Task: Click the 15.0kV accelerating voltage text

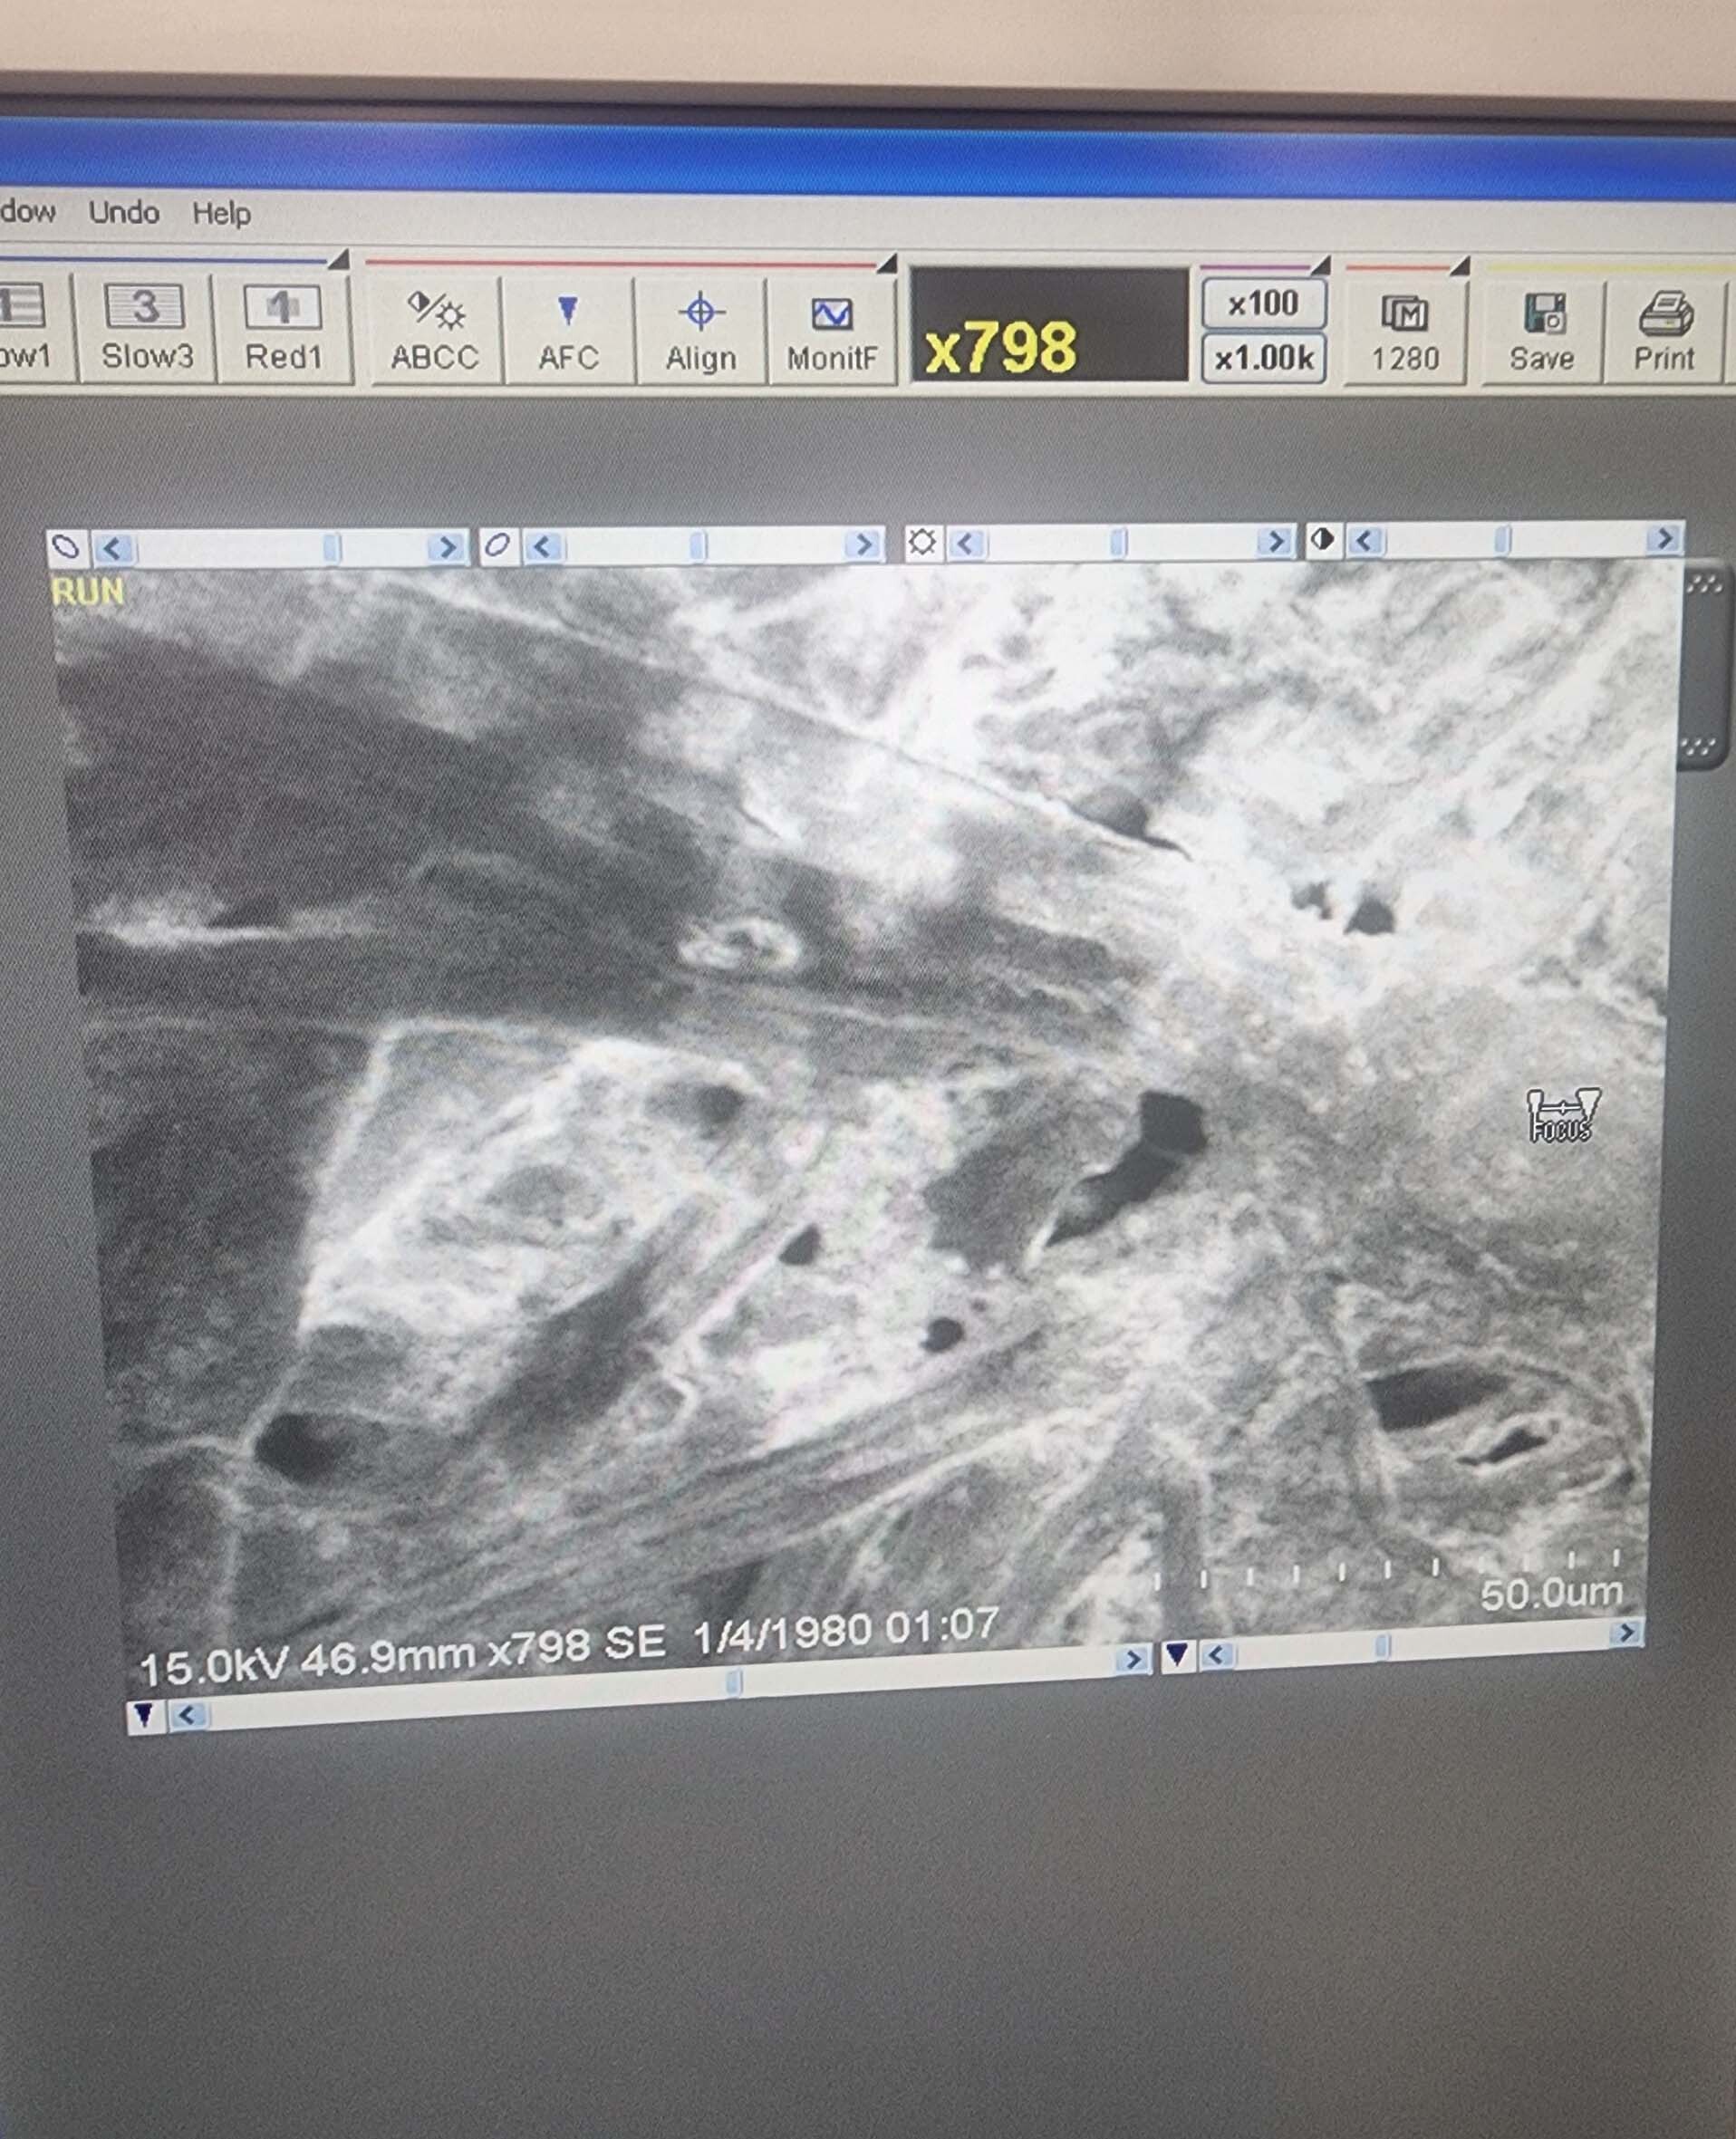Action: [x=213, y=1667]
